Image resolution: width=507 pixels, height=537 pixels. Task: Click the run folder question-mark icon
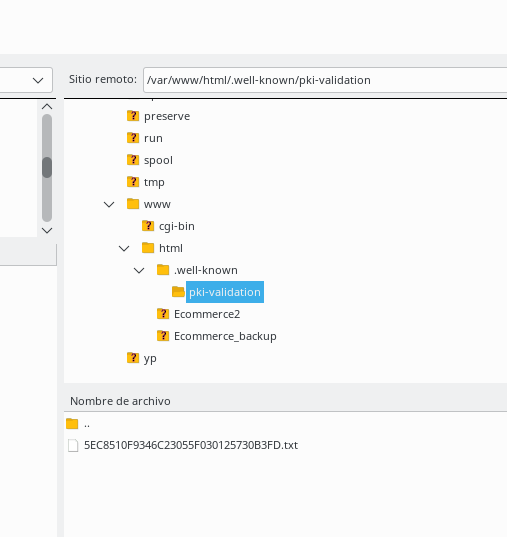[133, 138]
